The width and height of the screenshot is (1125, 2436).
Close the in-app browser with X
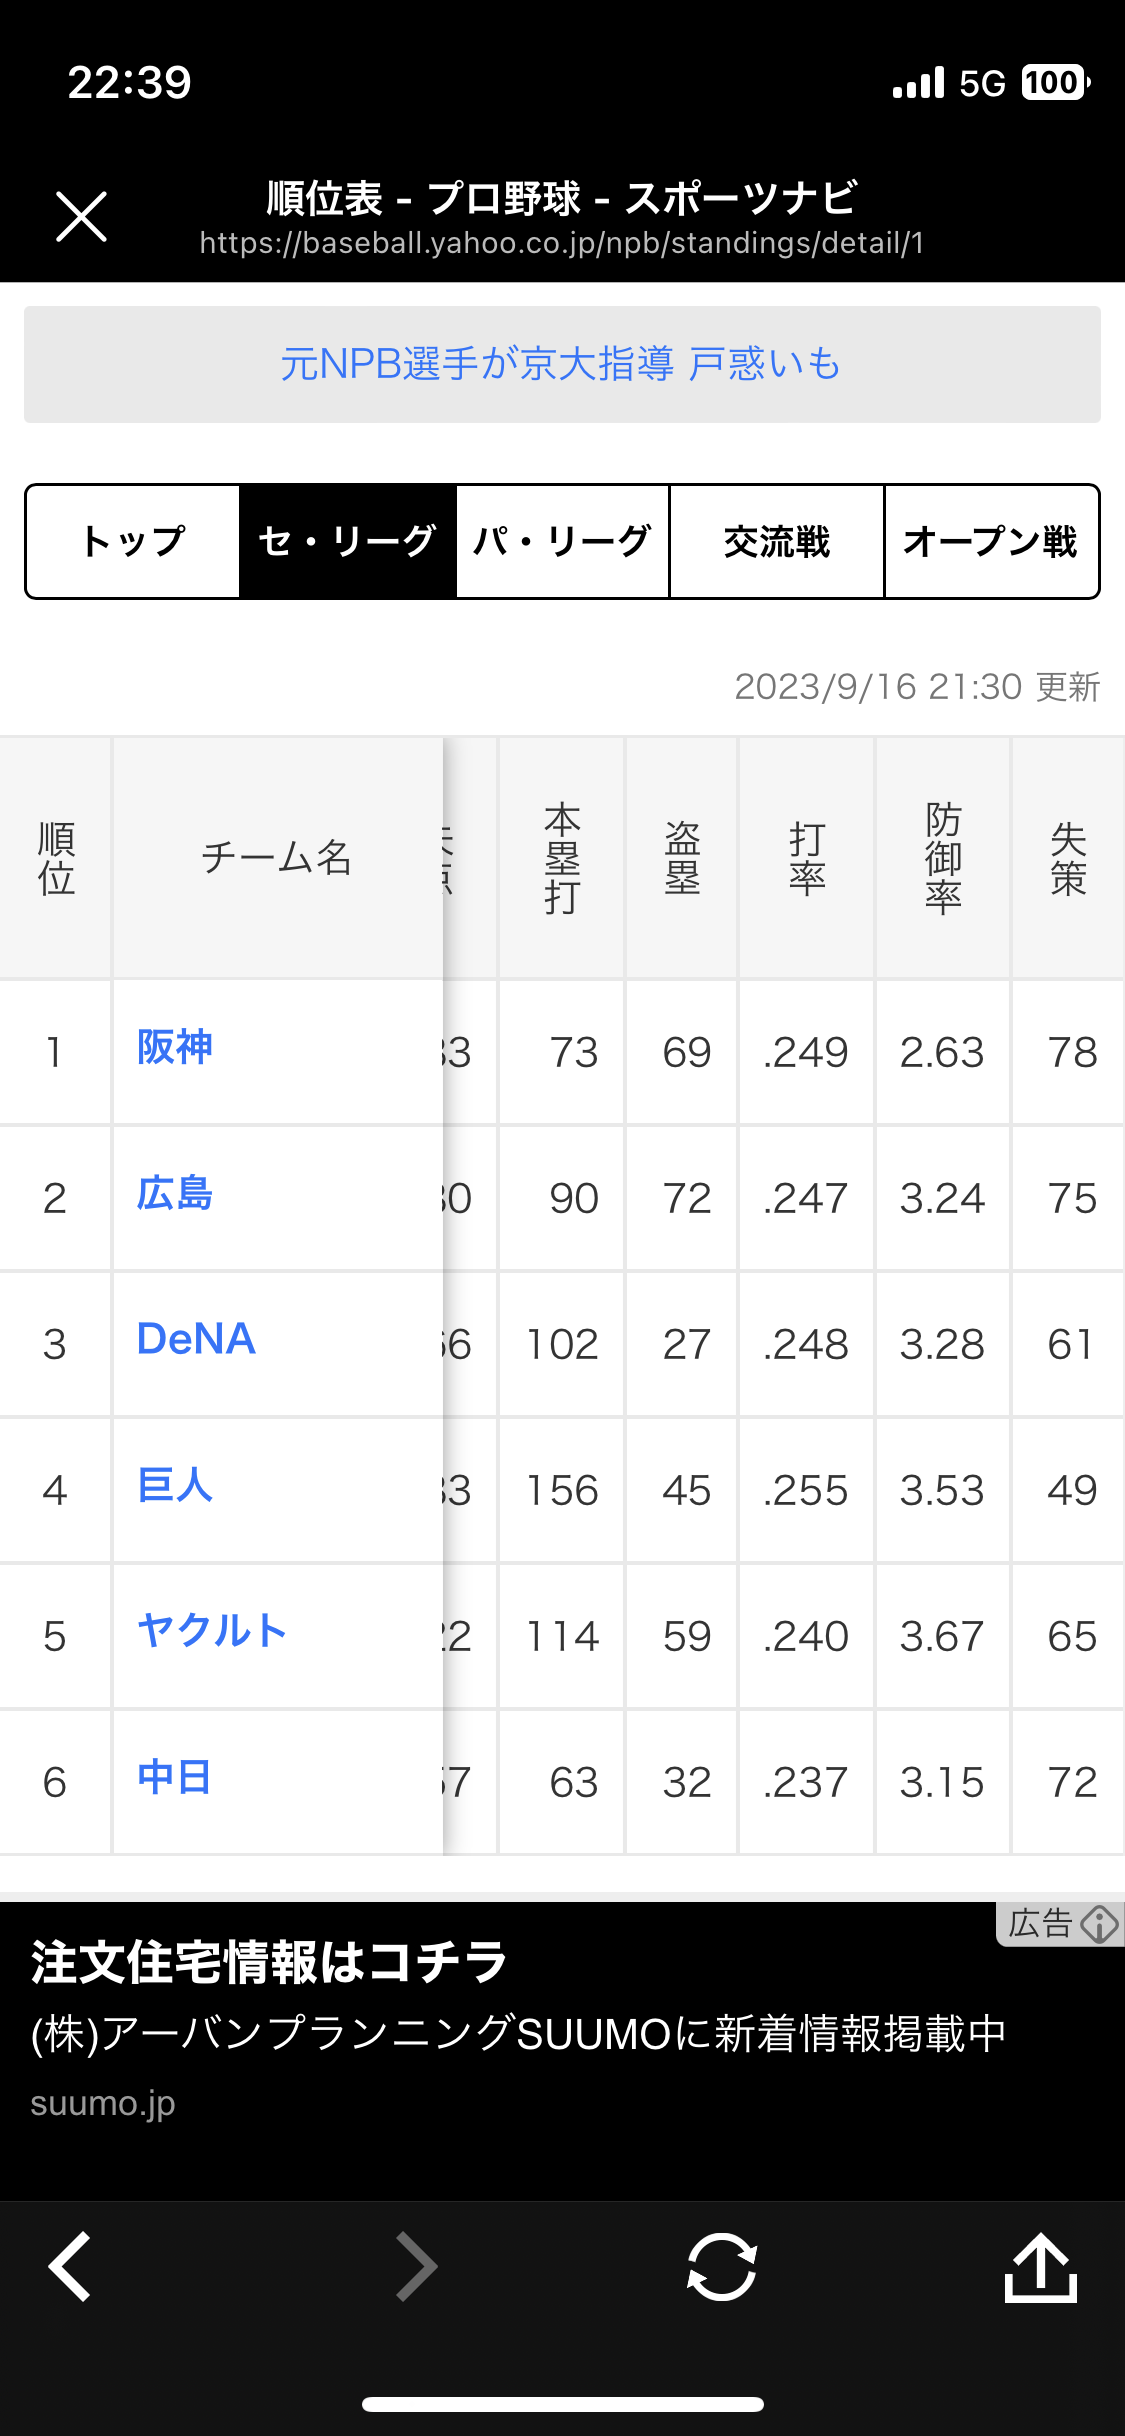[81, 216]
